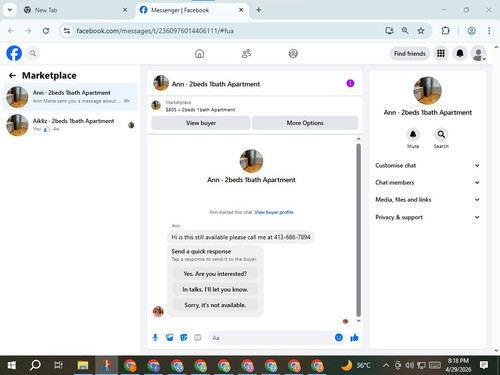
Task: Open the browser tab search dropdown
Action: tap(10, 10)
